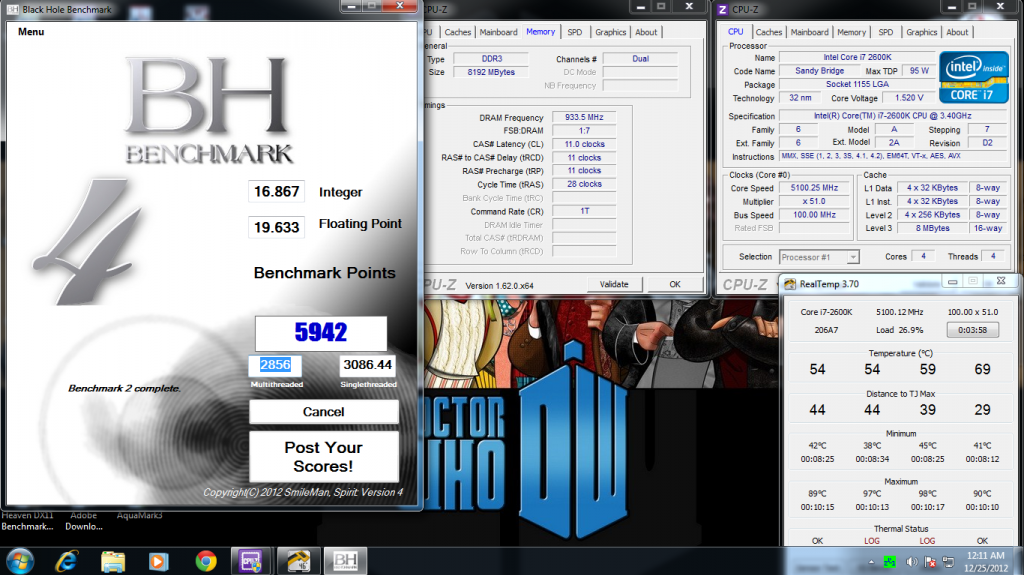Cancel the running benchmark
The width and height of the screenshot is (1024, 575).
click(x=323, y=412)
